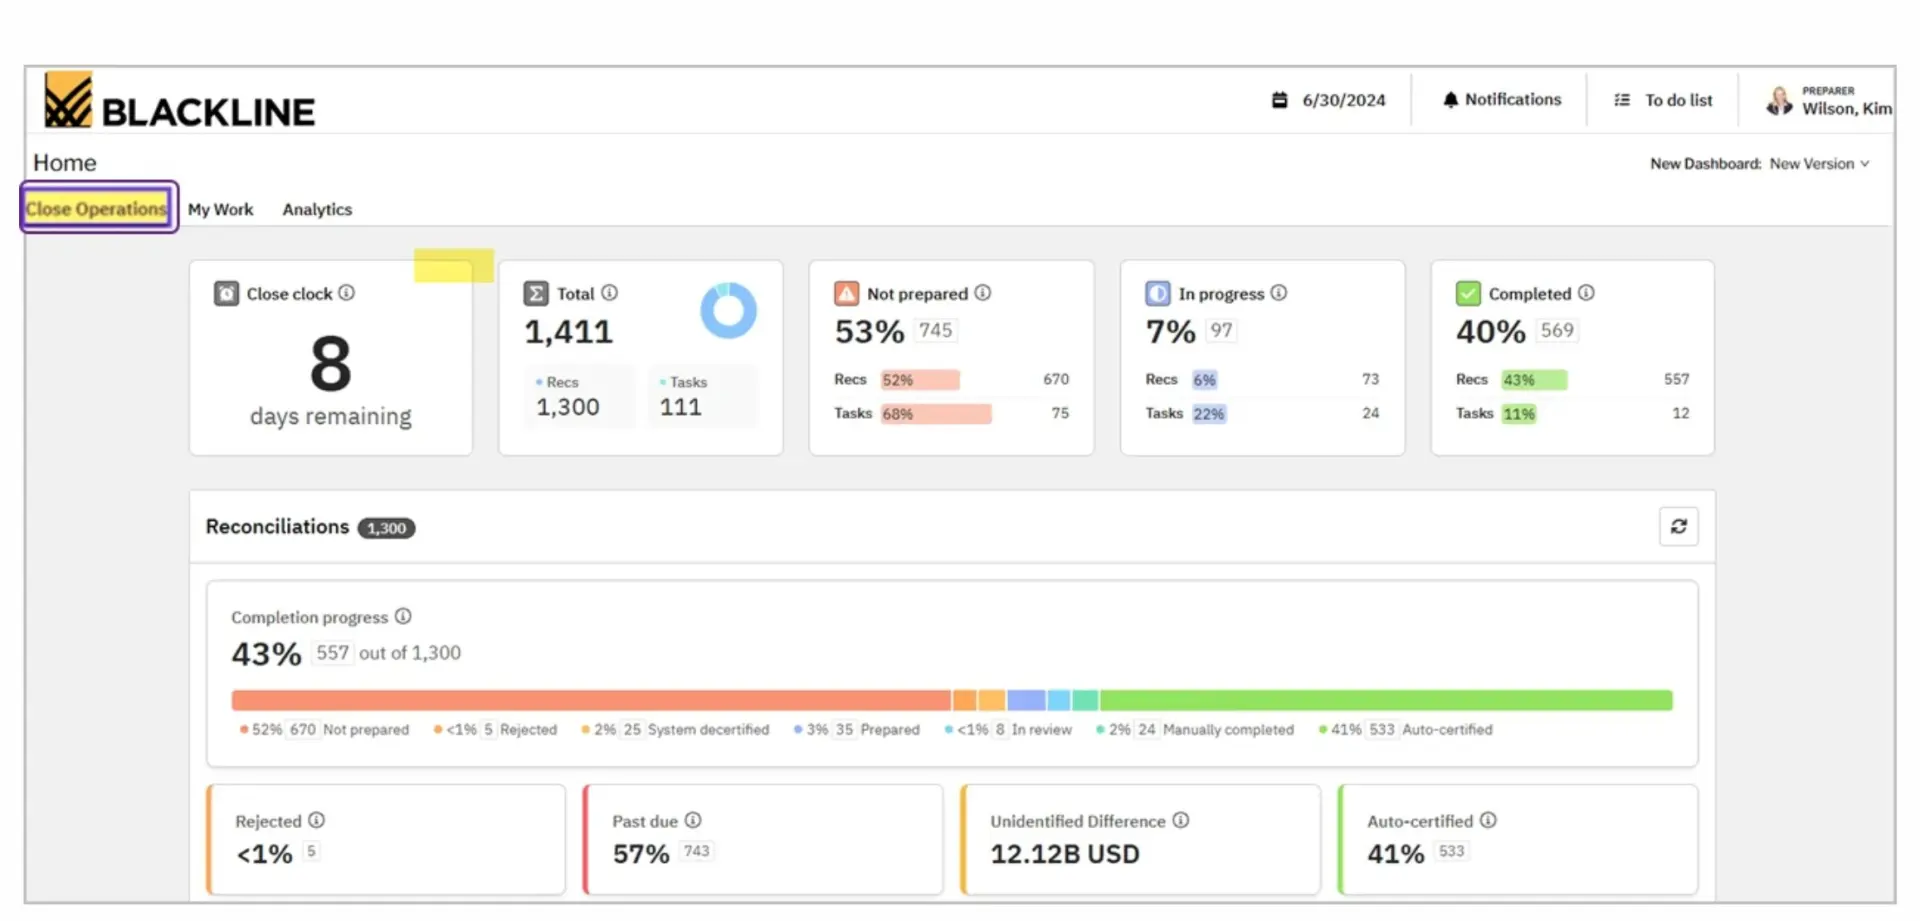Click the info icon next to Unidentified Difference
Image resolution: width=1920 pixels, height=921 pixels.
[x=1181, y=820]
